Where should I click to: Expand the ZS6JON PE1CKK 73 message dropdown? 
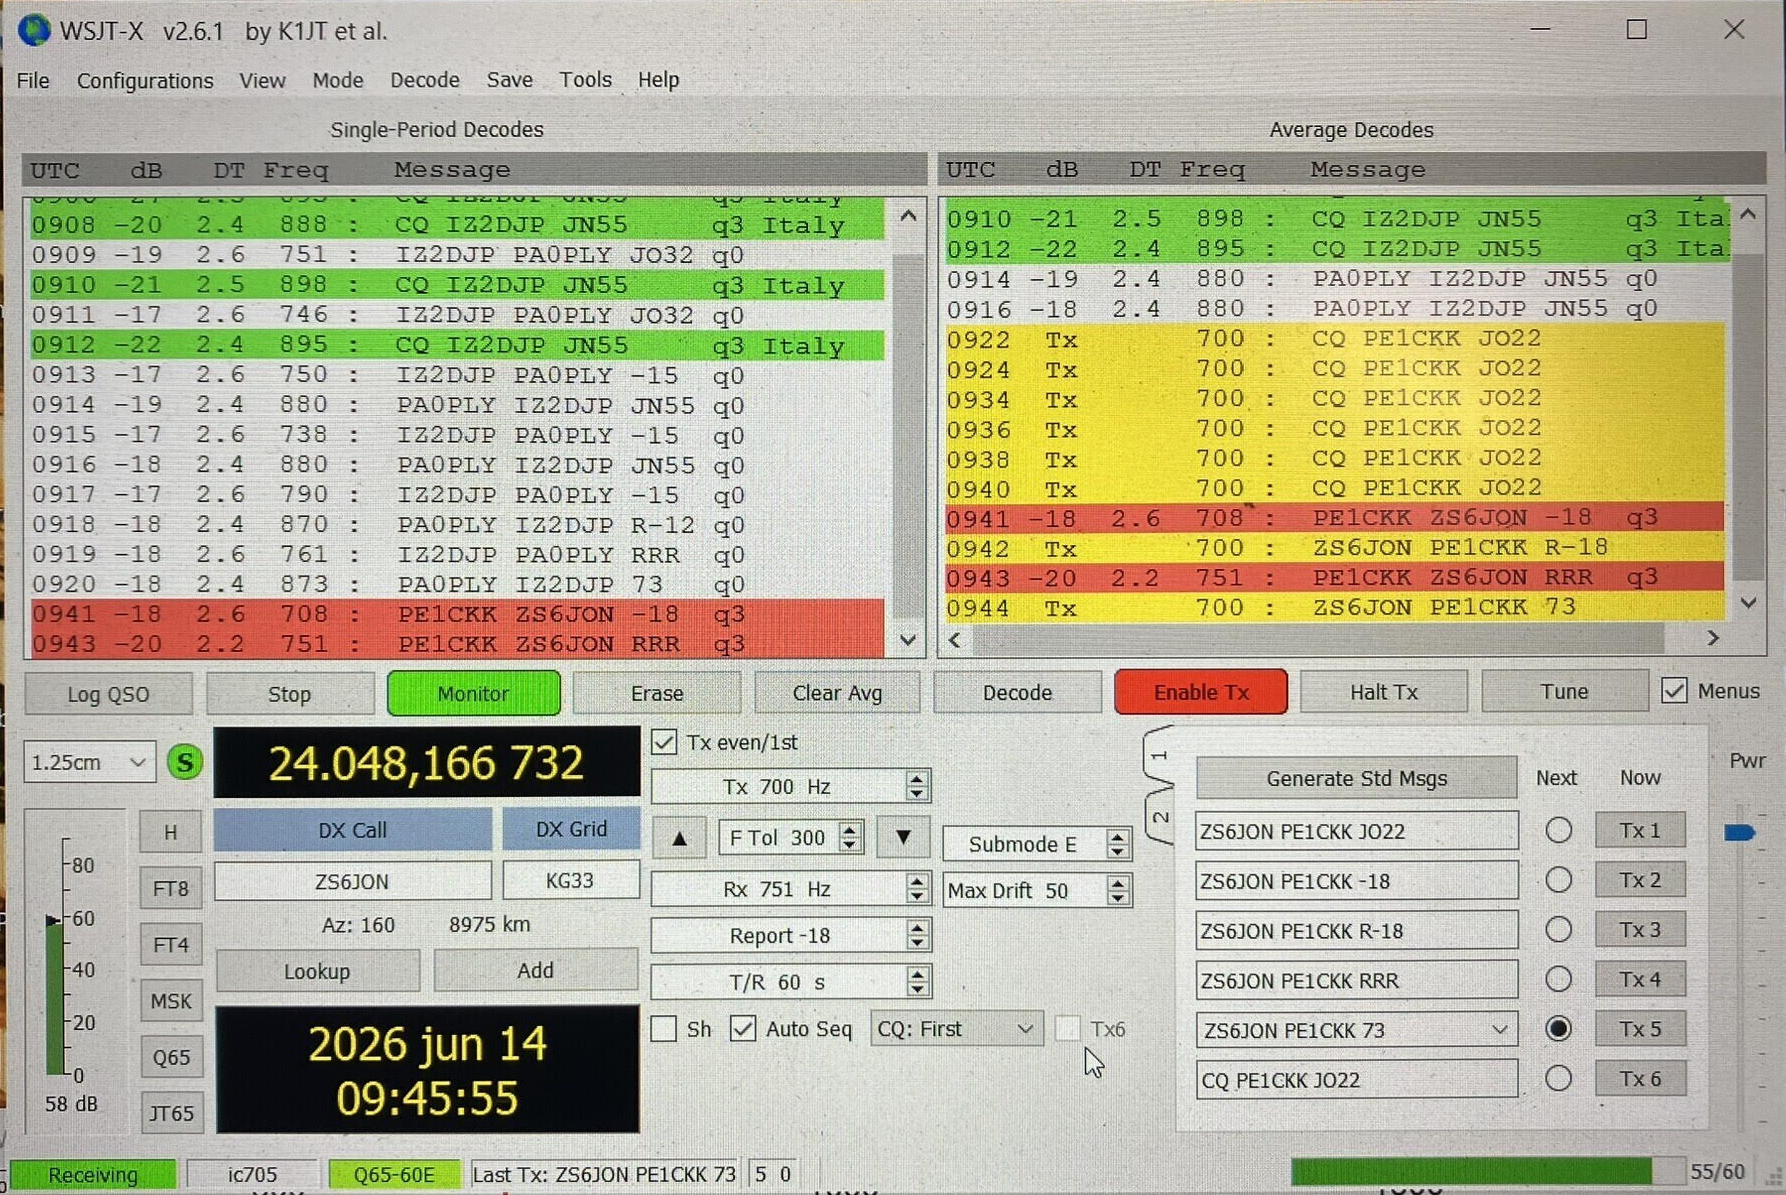tap(1499, 1030)
